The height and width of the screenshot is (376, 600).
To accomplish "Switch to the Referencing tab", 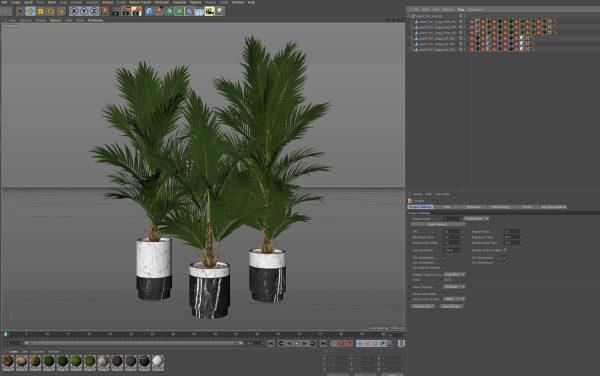I will (501, 207).
